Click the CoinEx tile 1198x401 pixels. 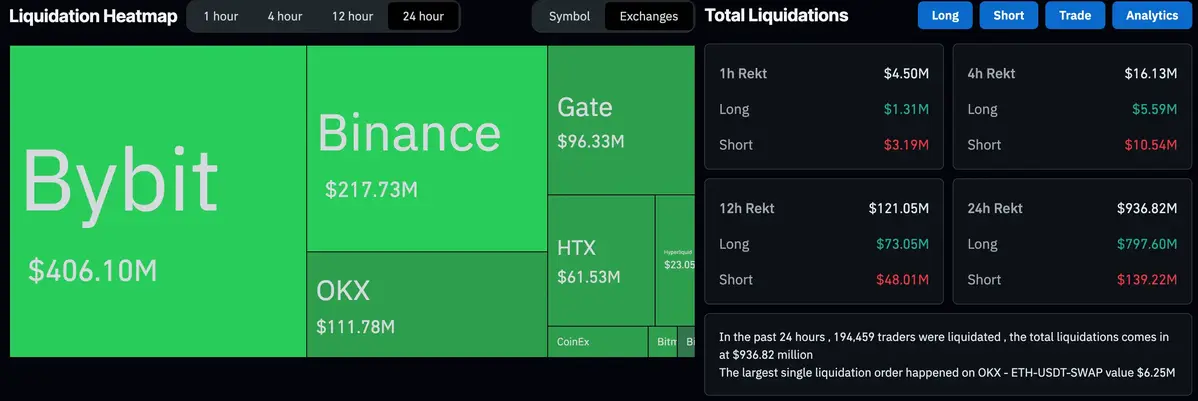pyautogui.click(x=597, y=342)
